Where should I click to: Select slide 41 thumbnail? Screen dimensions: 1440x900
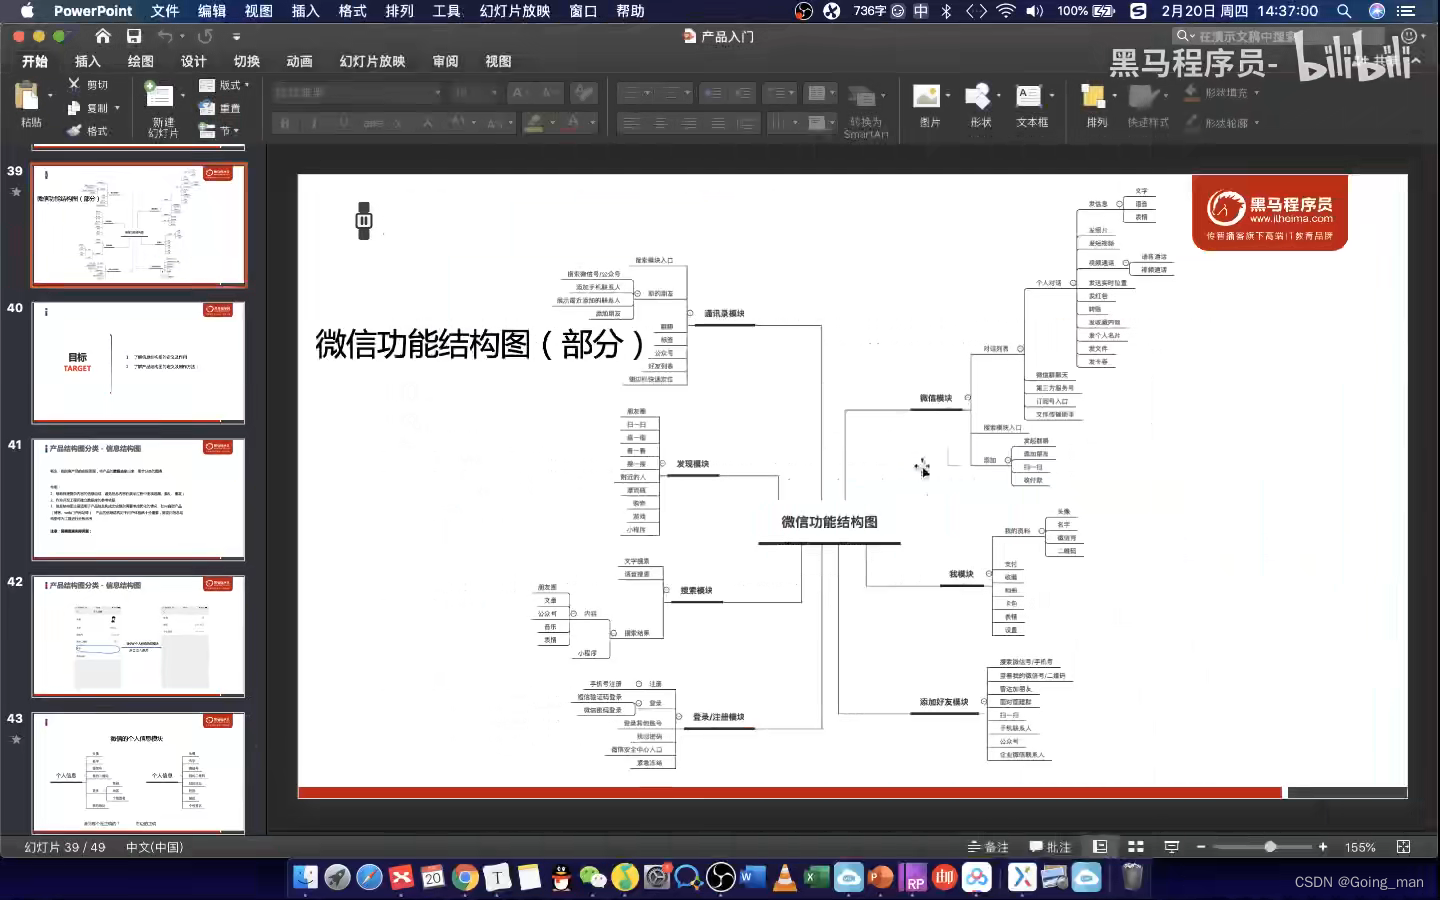tap(138, 499)
